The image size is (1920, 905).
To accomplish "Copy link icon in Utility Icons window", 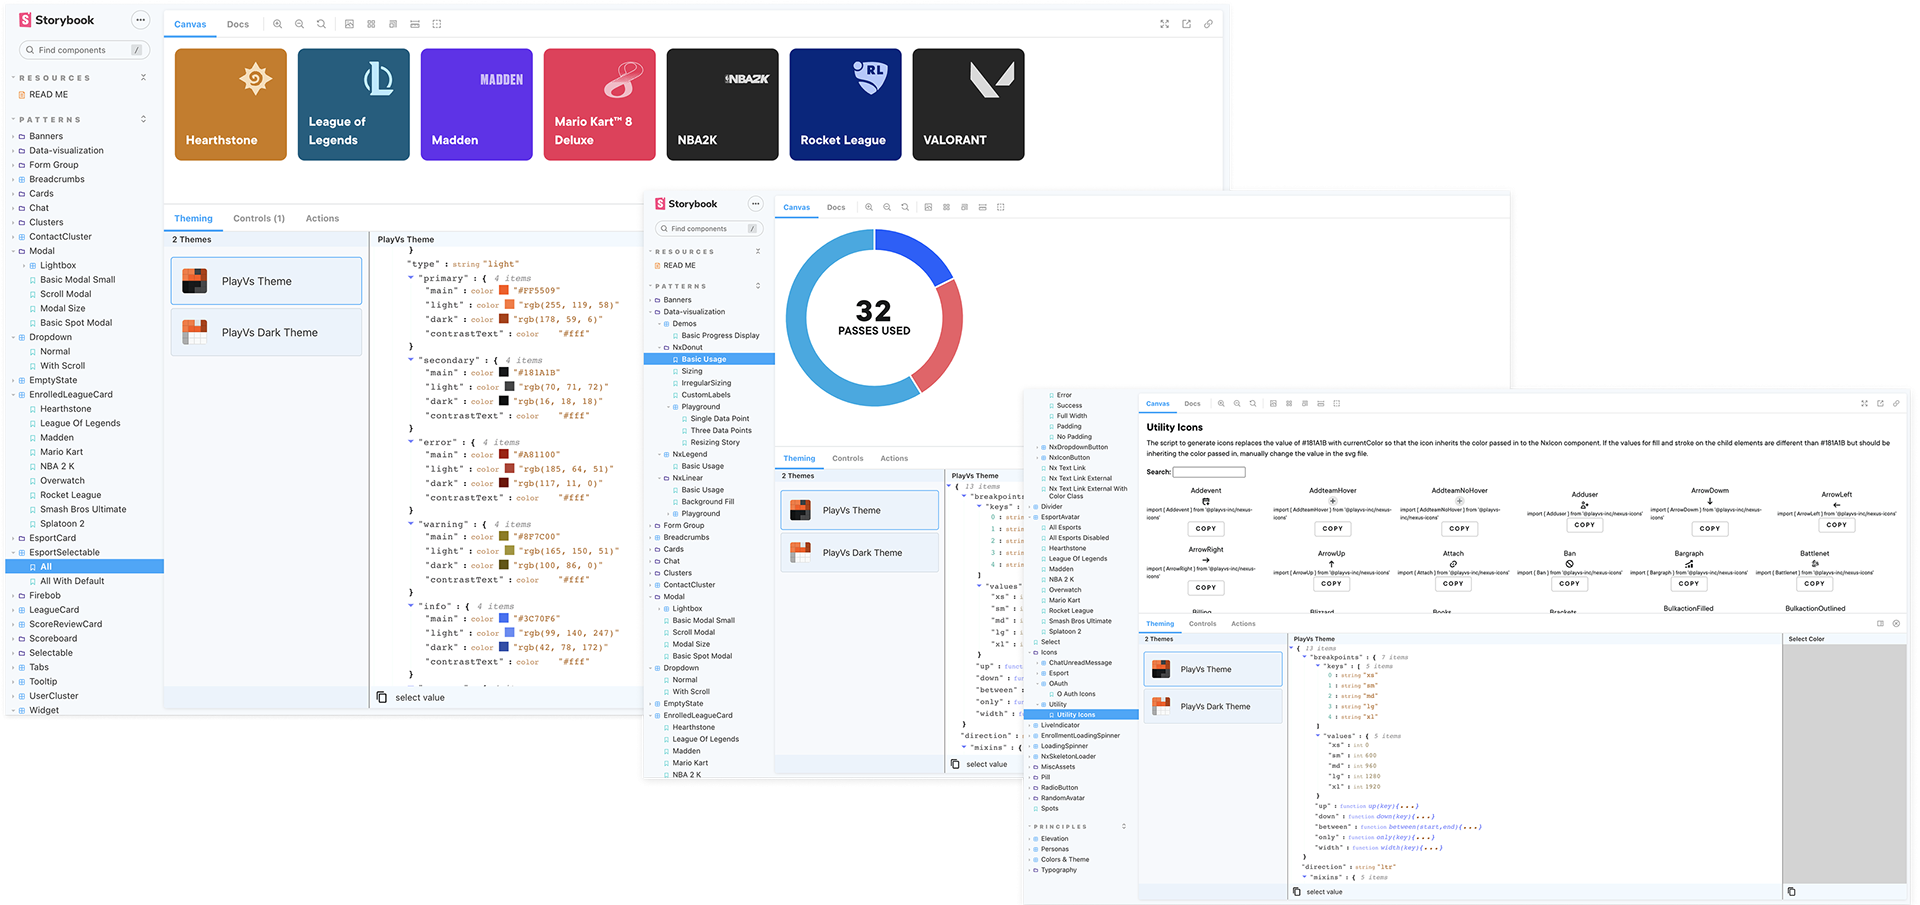I will tap(1896, 404).
